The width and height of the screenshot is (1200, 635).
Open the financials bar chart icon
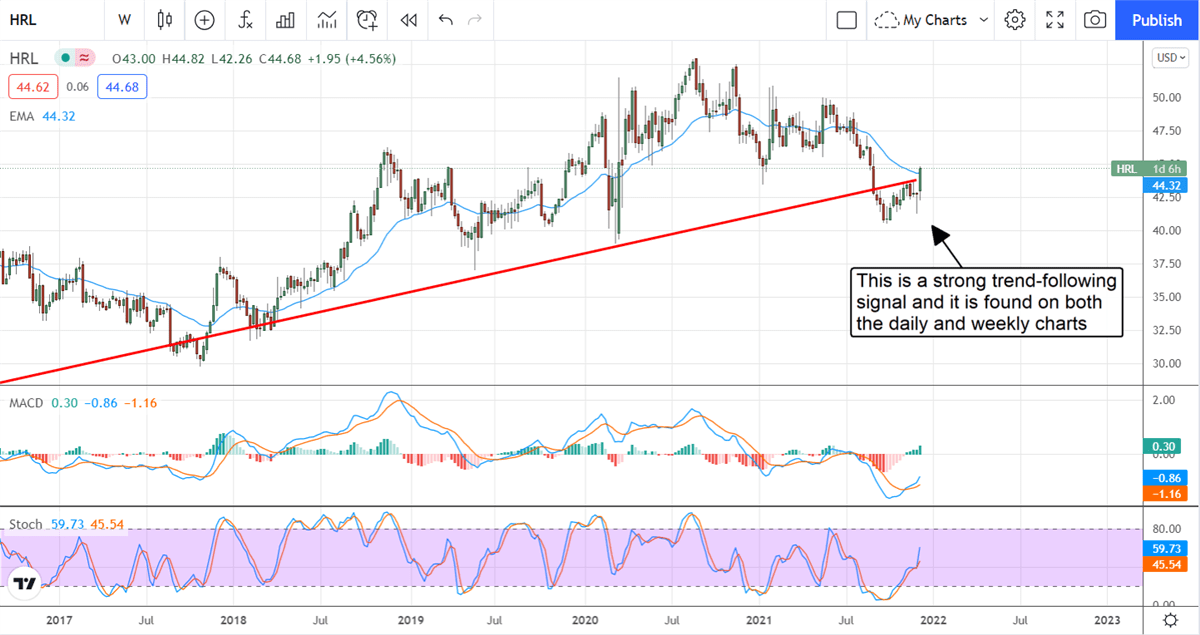286,19
